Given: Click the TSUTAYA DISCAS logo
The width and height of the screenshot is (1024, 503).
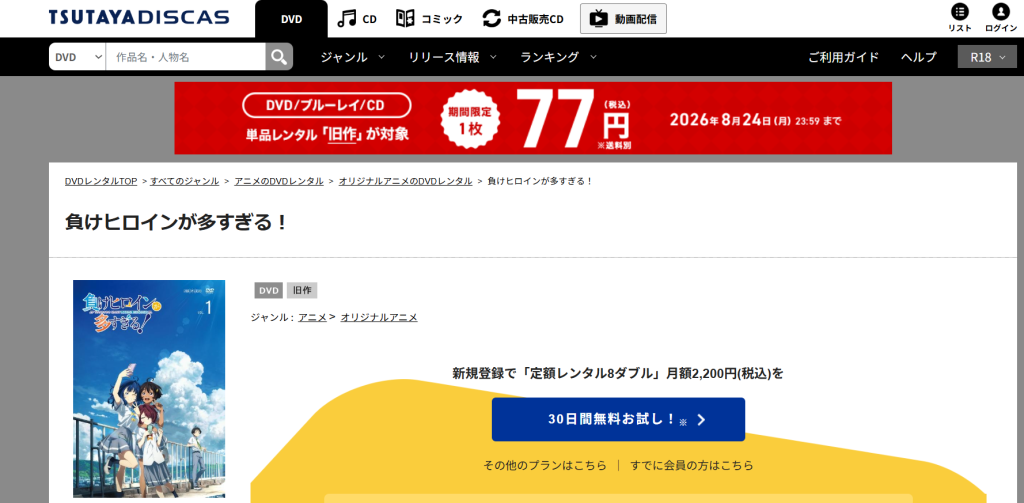Looking at the screenshot, I should 139,17.
